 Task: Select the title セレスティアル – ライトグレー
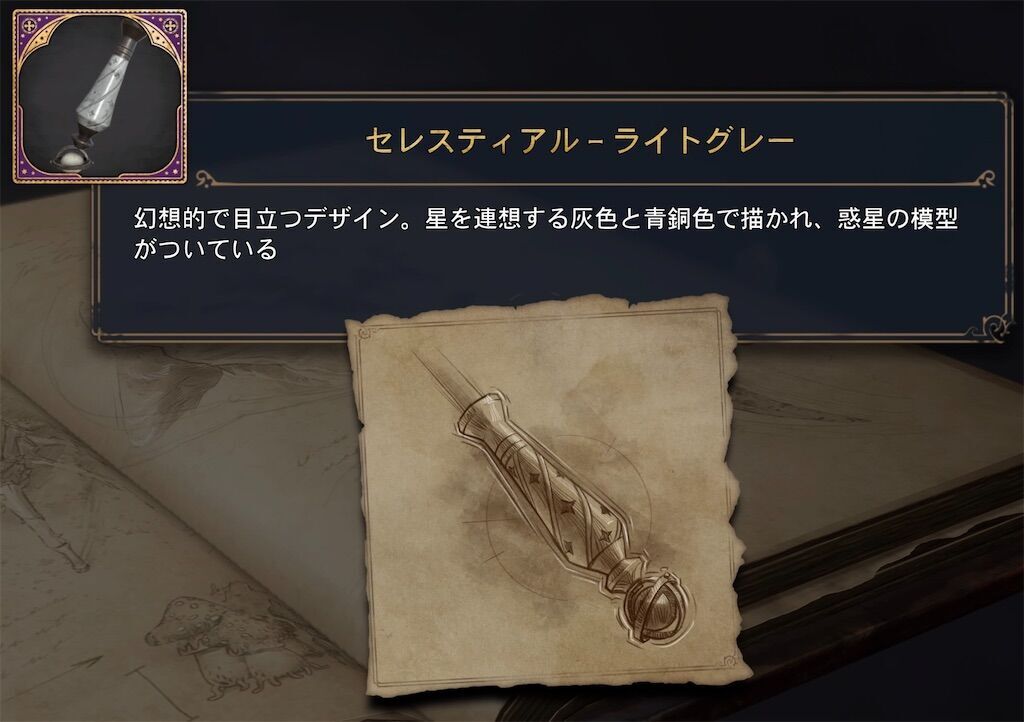pyautogui.click(x=579, y=141)
